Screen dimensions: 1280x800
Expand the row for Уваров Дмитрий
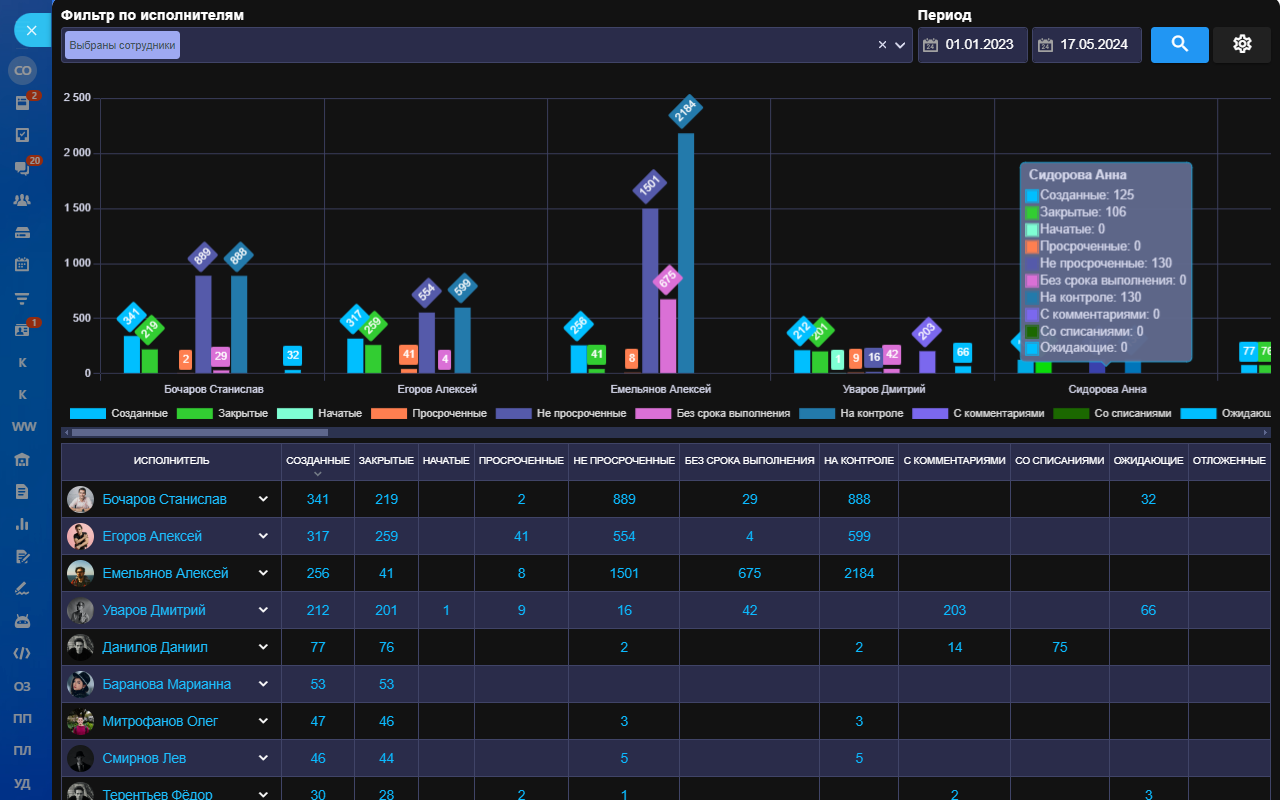tap(263, 610)
